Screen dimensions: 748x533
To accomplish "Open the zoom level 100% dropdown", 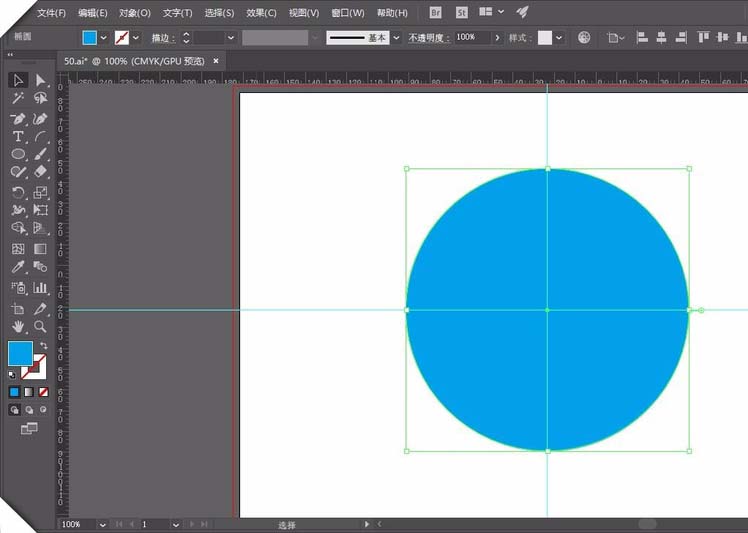I will [102, 524].
